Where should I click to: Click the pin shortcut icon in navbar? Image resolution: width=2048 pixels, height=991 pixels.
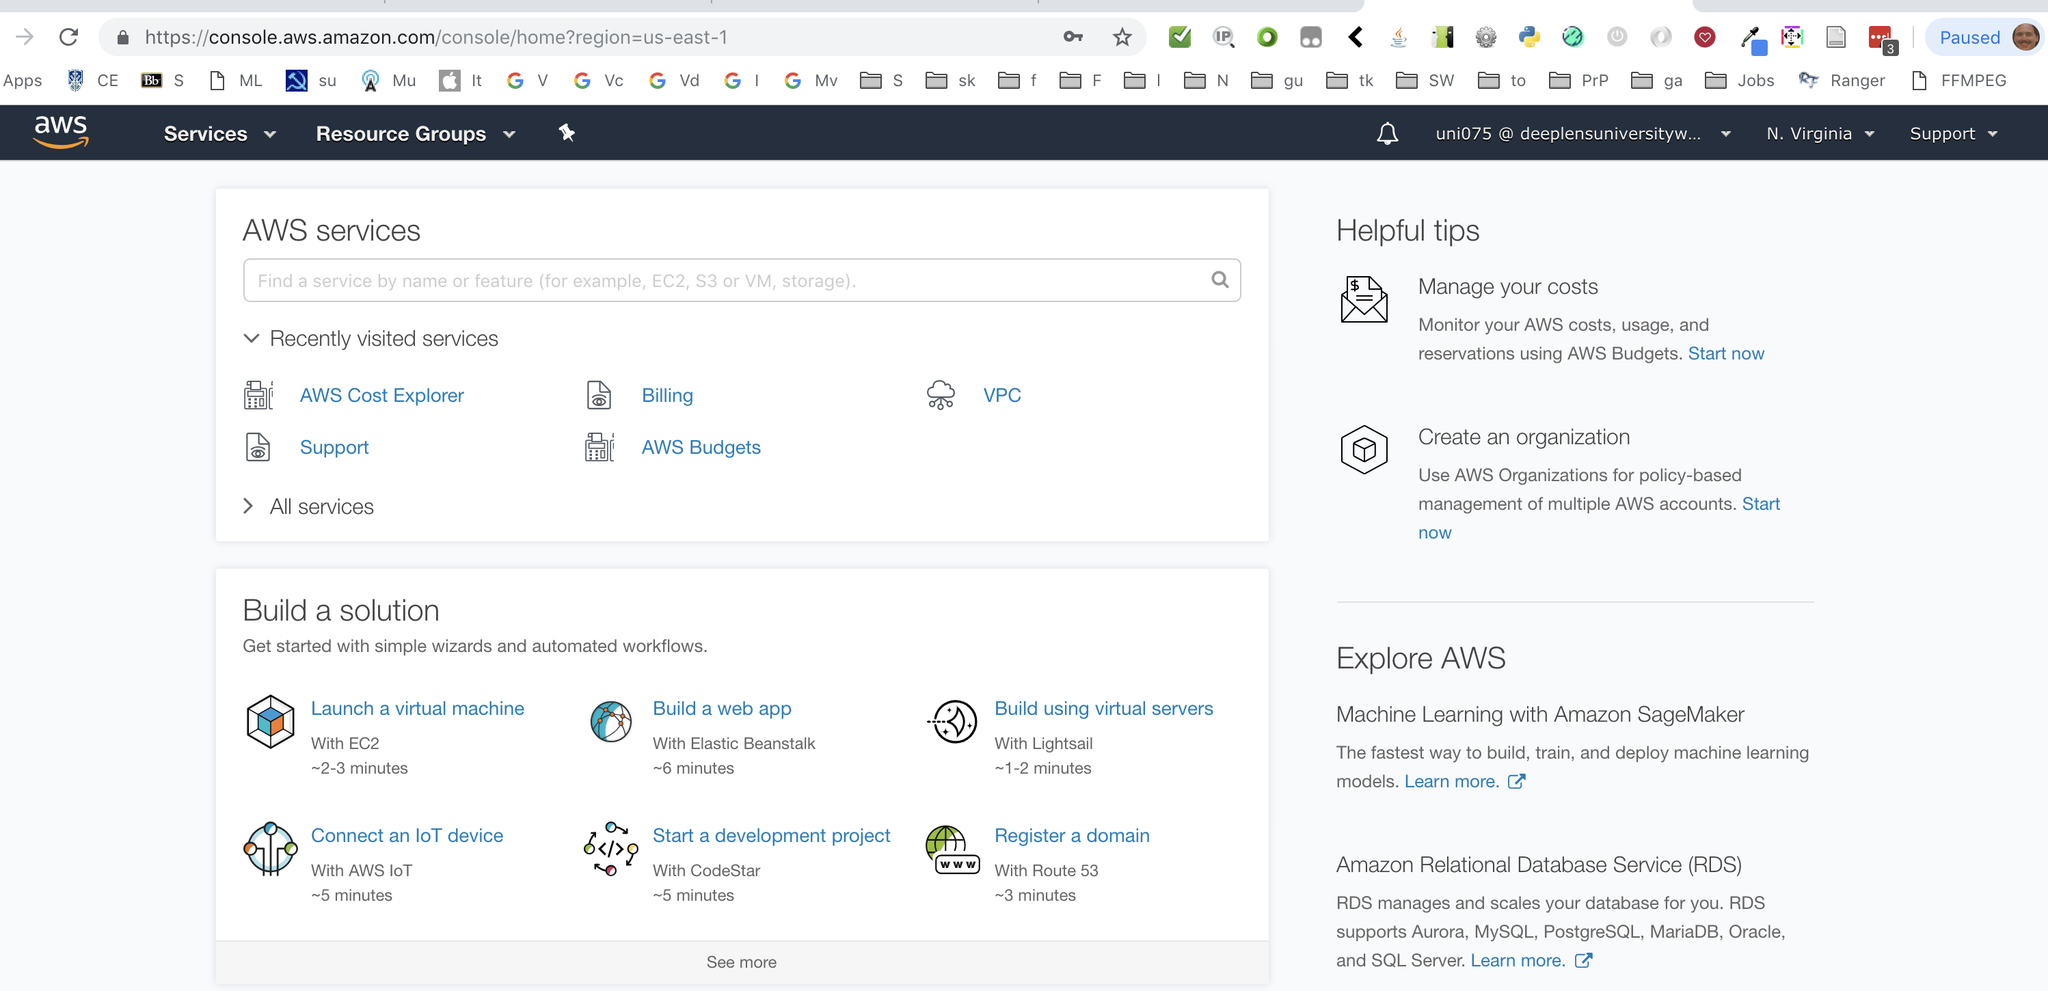(x=567, y=133)
